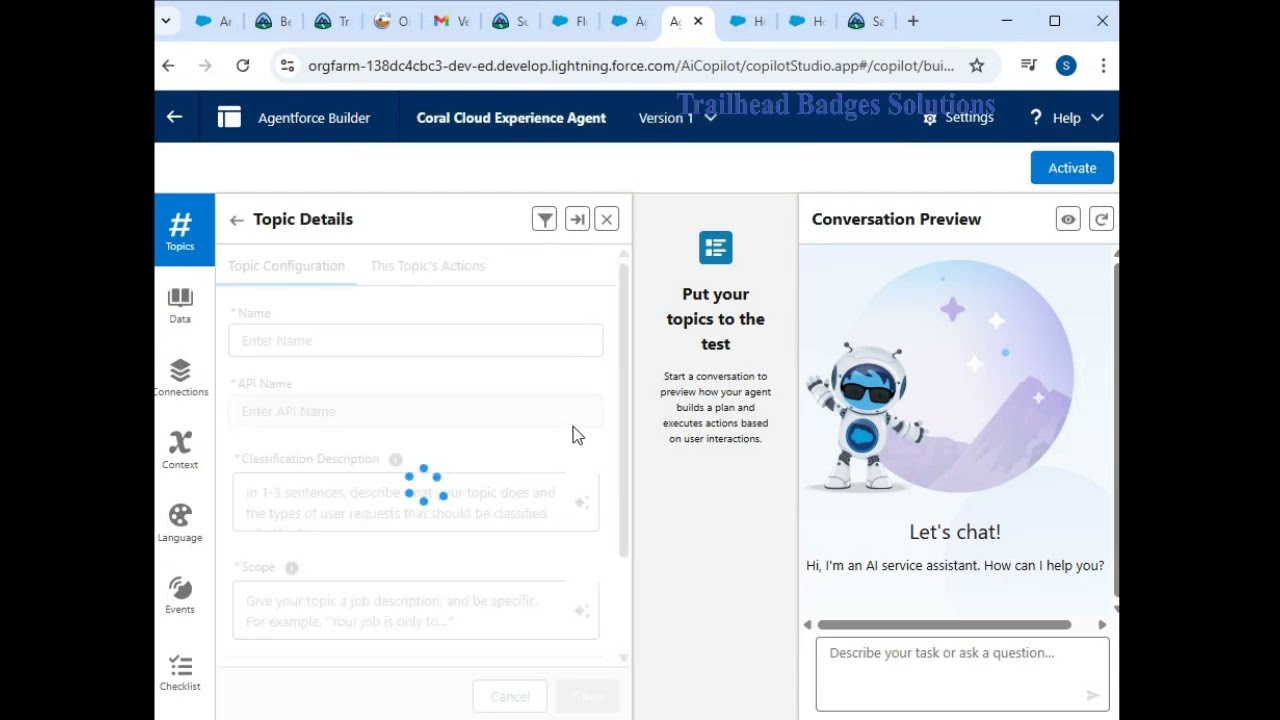Click the Classification Description text area
Image resolution: width=1280 pixels, height=720 pixels.
point(416,502)
